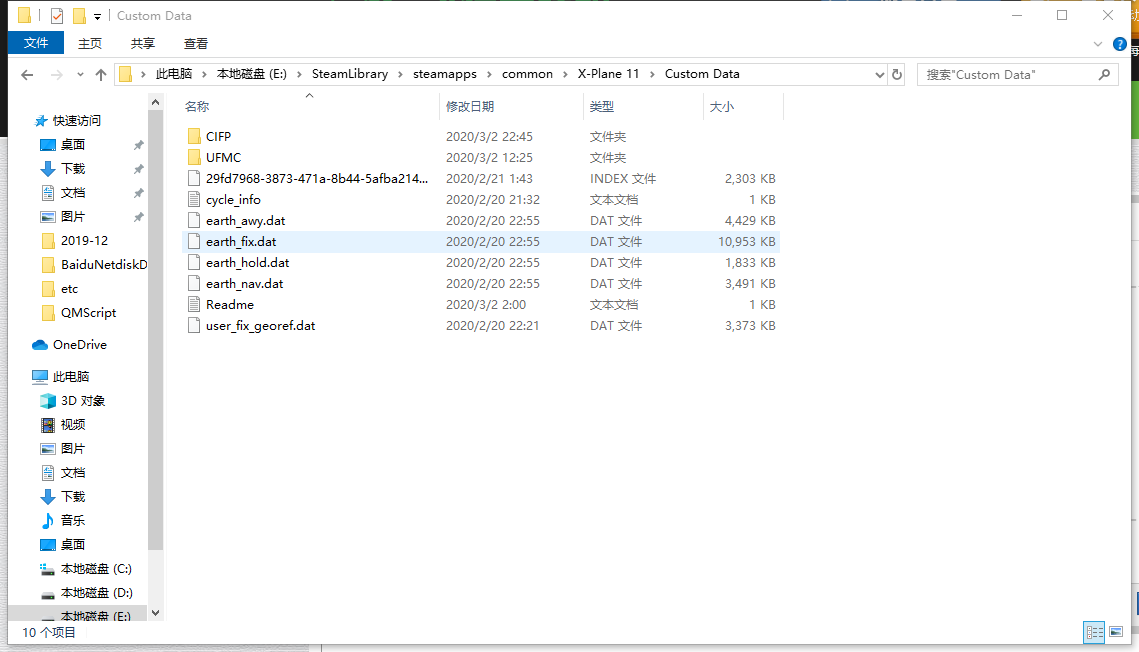Open the 文件 menu tab

click(36, 43)
